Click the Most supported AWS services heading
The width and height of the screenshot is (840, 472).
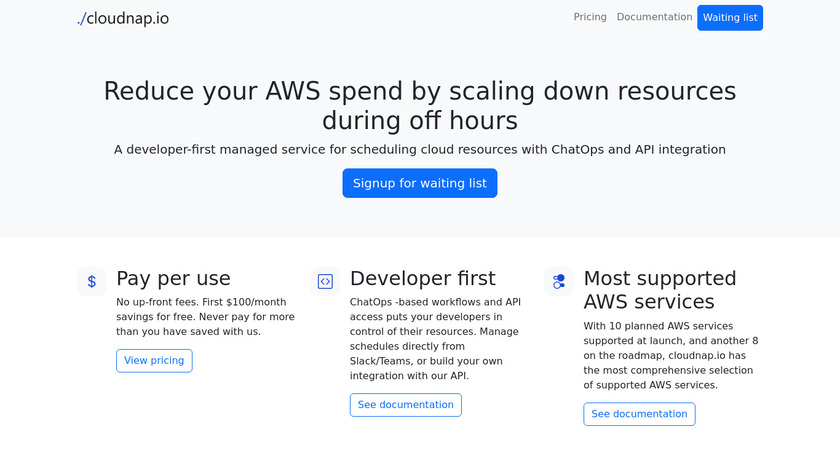pos(660,290)
